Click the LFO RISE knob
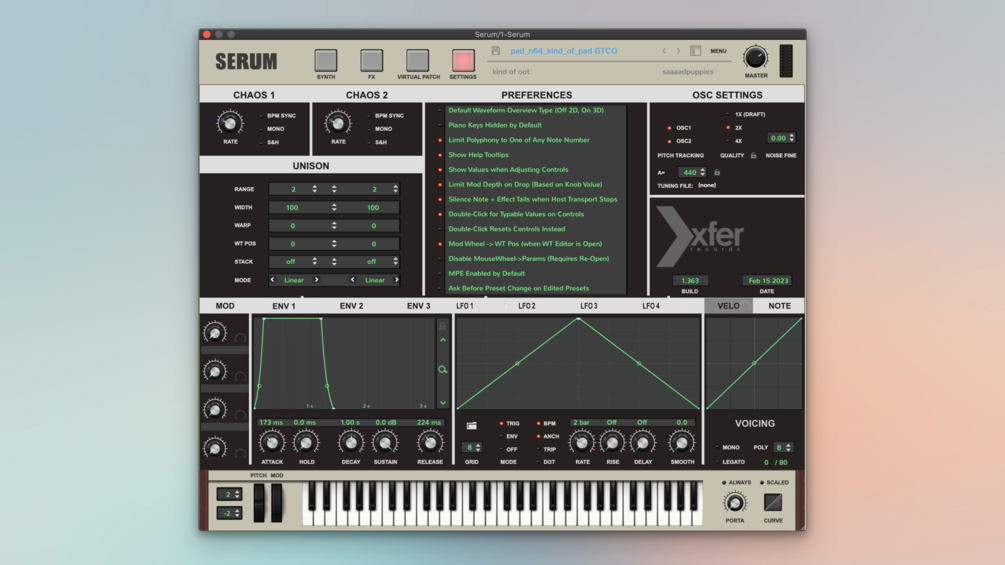 (x=613, y=443)
